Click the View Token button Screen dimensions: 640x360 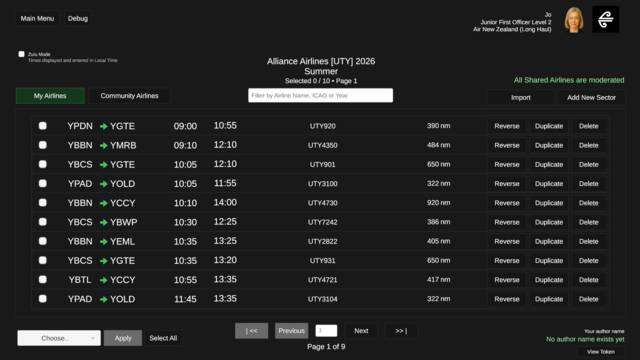pyautogui.click(x=601, y=352)
